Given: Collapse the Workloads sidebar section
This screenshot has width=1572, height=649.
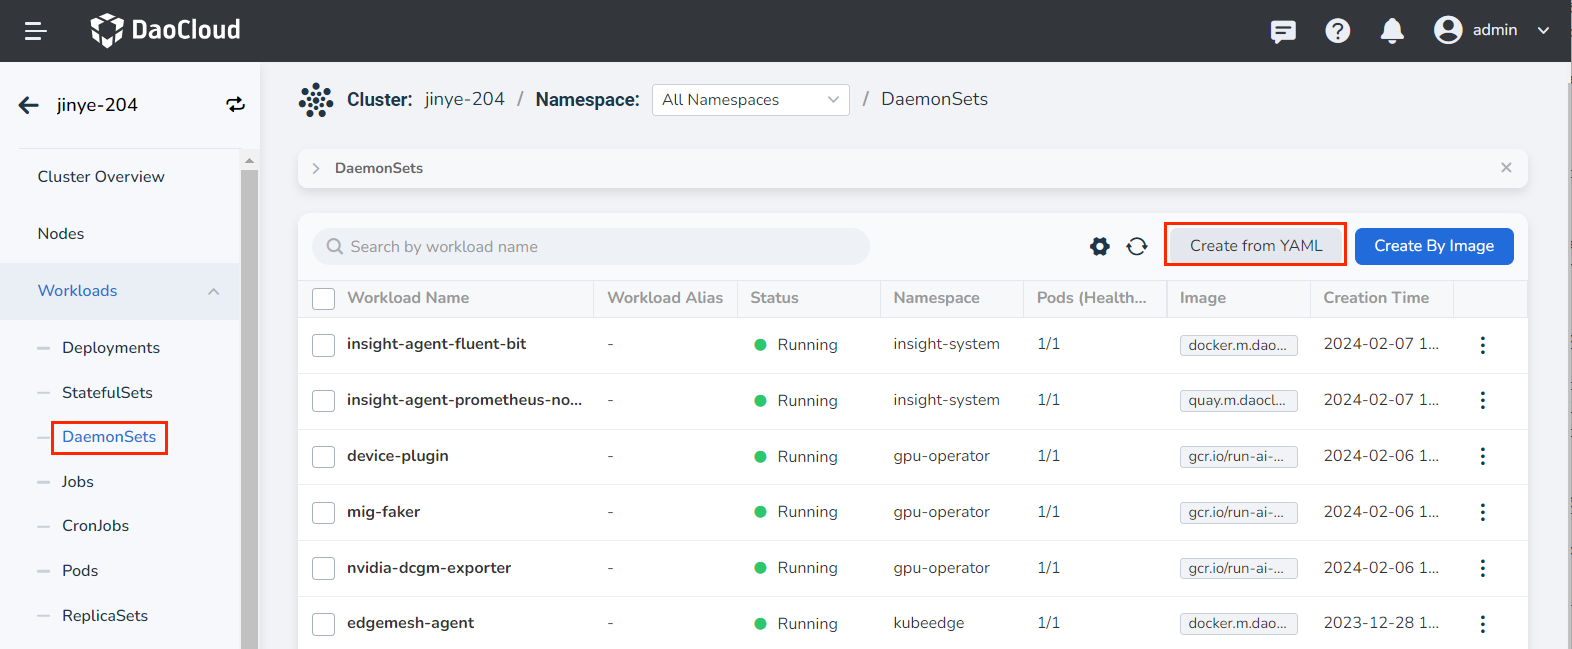Looking at the screenshot, I should (x=213, y=291).
